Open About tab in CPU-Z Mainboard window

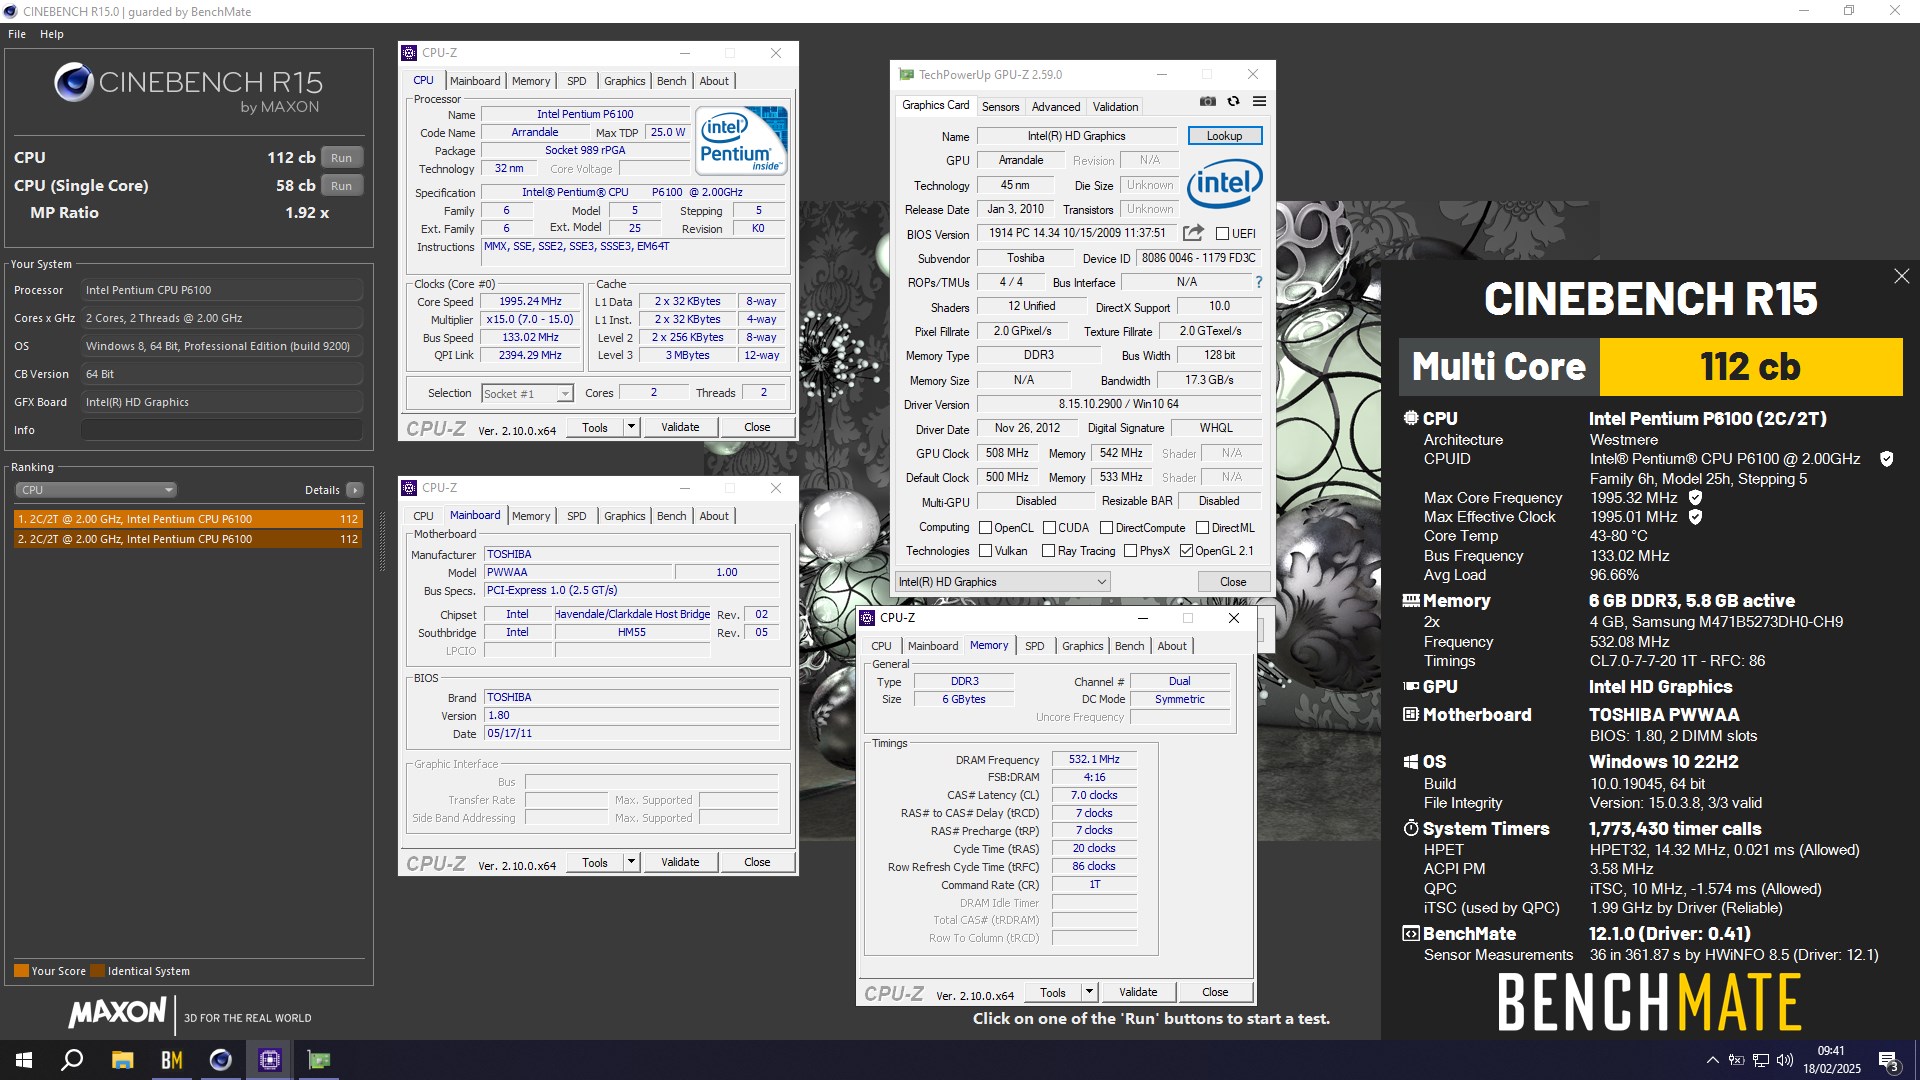(714, 516)
